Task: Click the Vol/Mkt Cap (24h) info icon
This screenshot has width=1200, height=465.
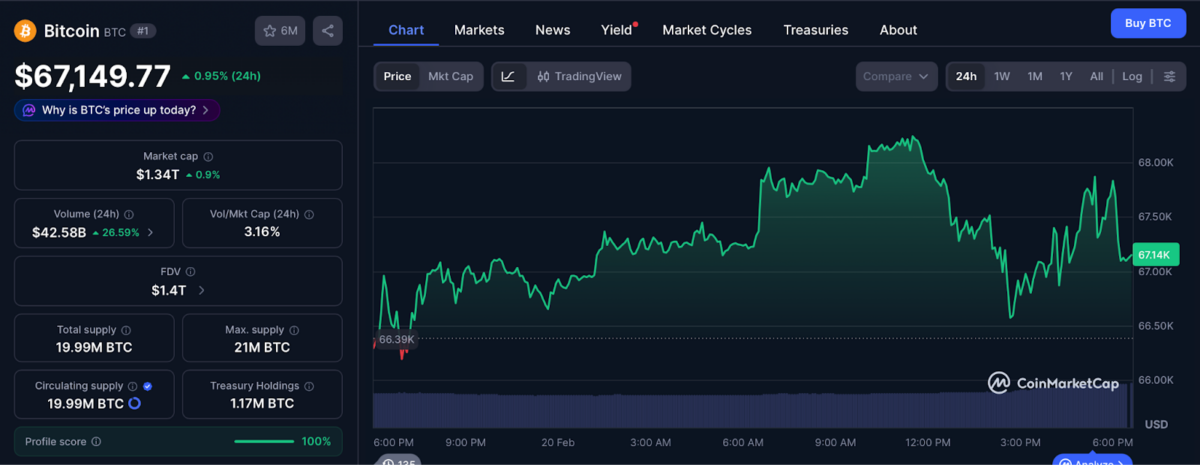Action: tap(309, 214)
